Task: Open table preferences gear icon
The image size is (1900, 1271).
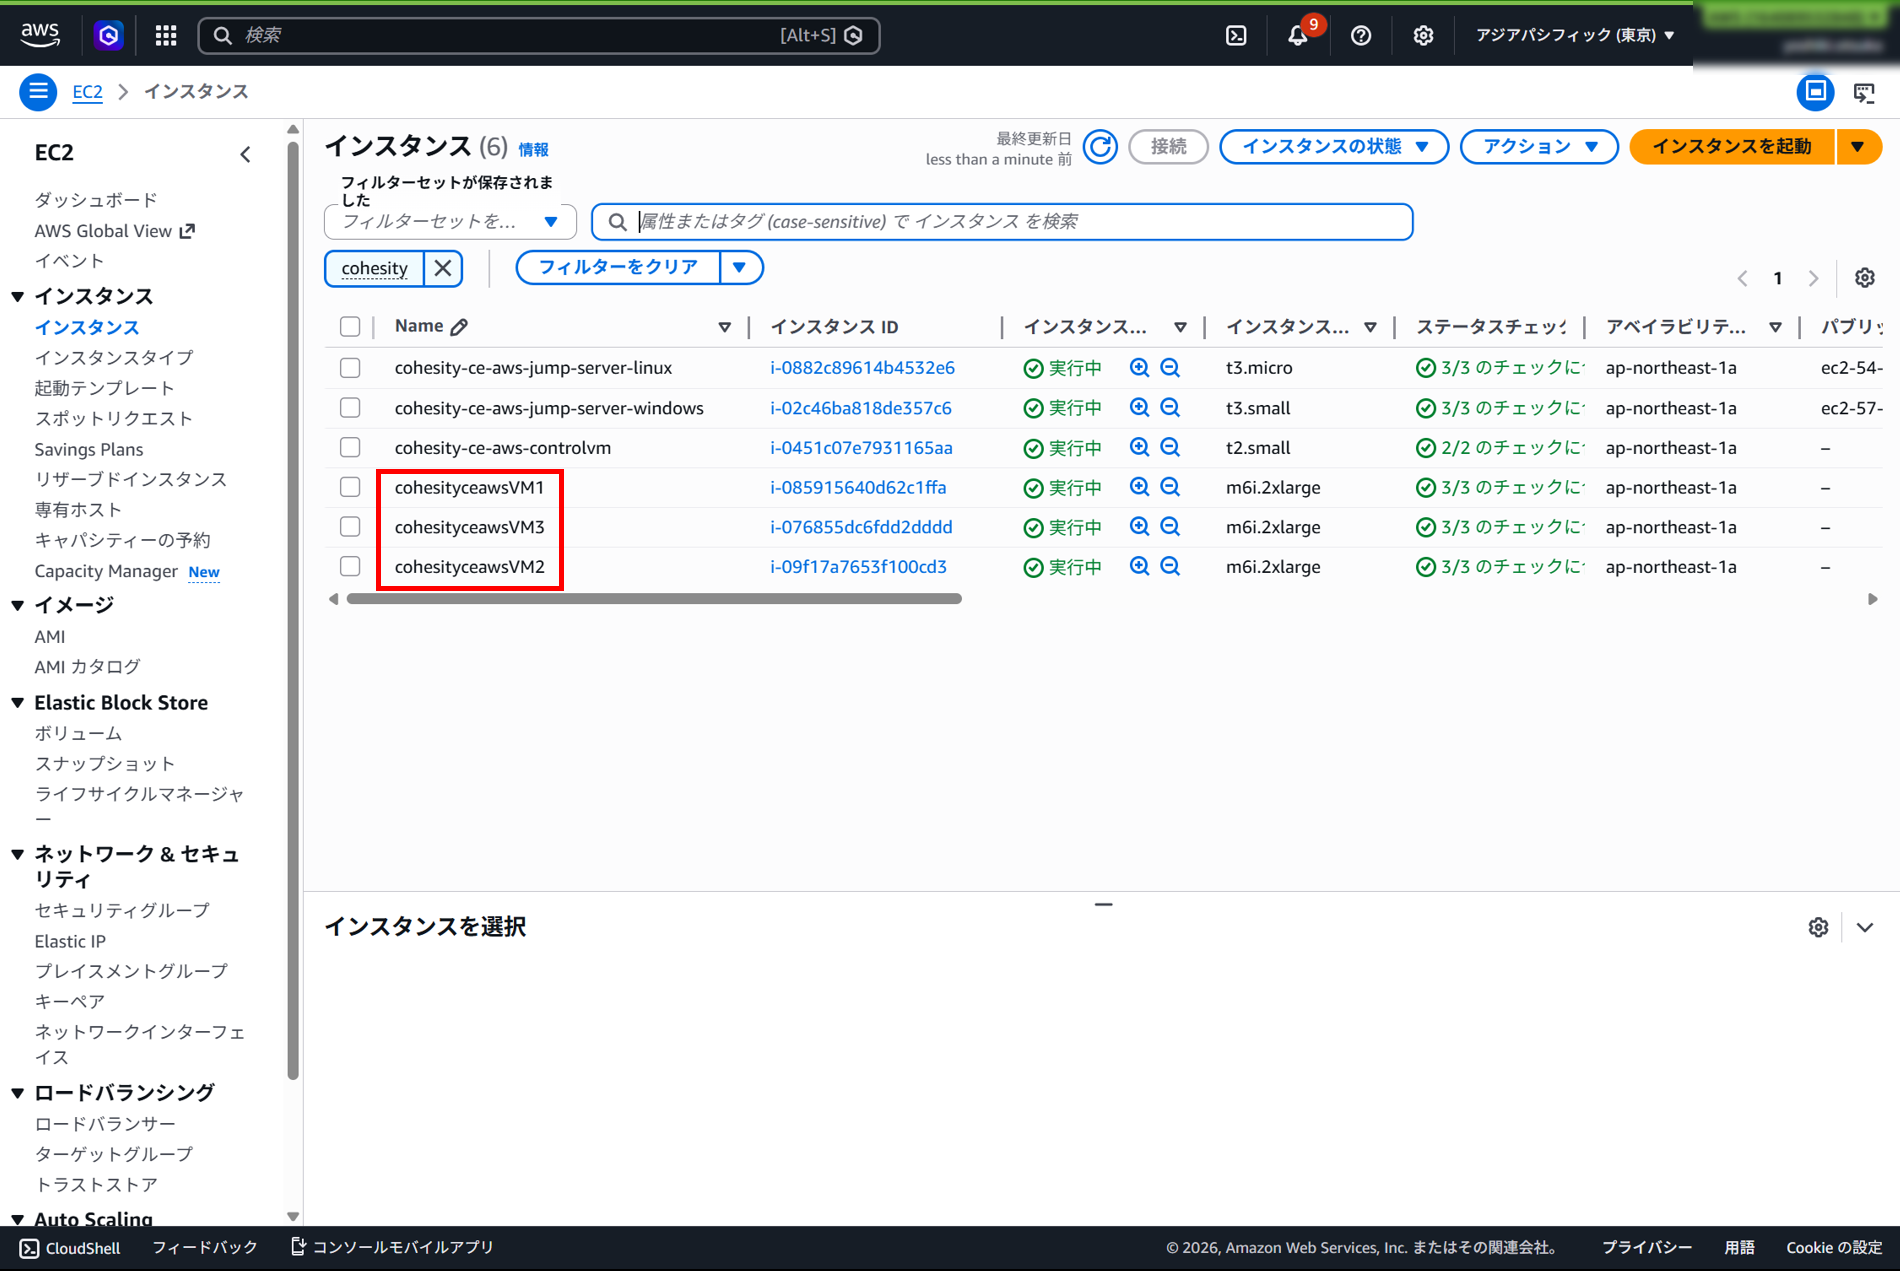Action: (x=1864, y=278)
